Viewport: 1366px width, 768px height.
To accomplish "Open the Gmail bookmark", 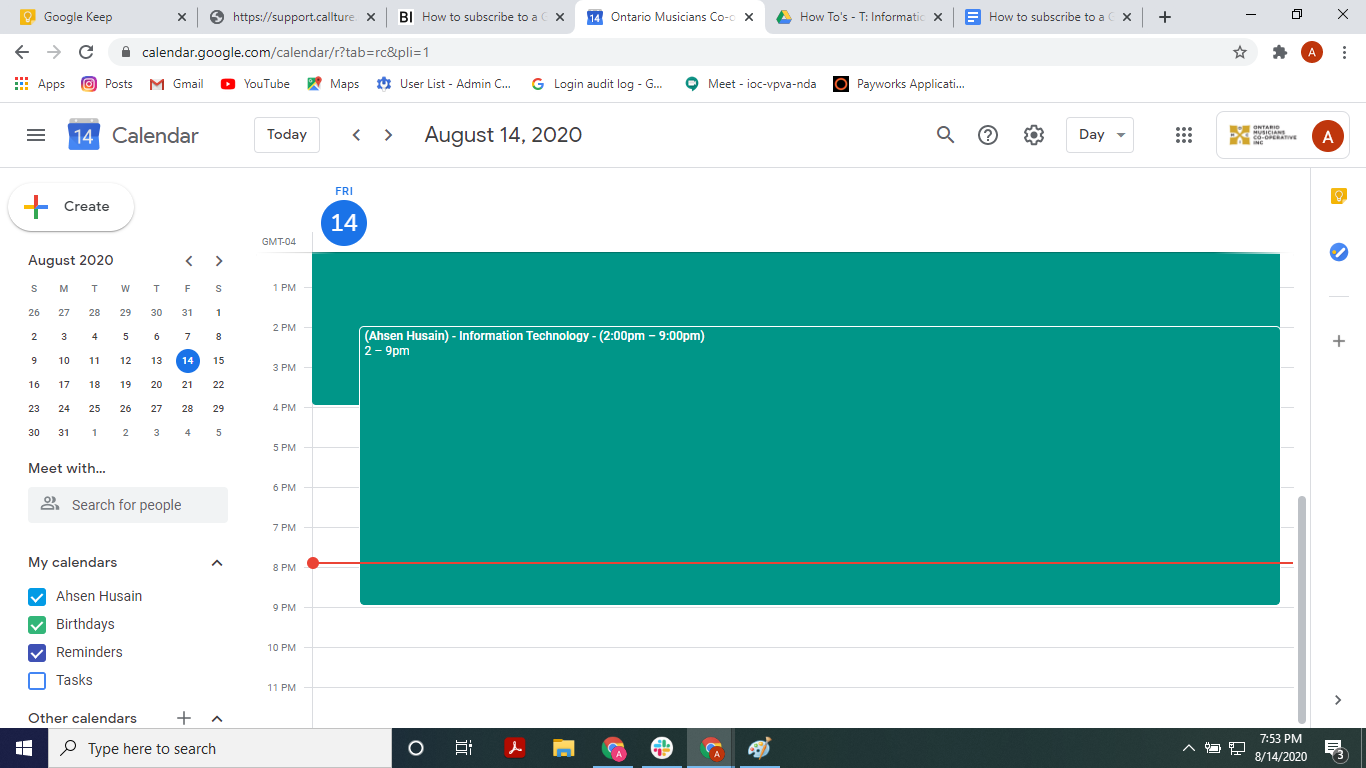I will (176, 84).
